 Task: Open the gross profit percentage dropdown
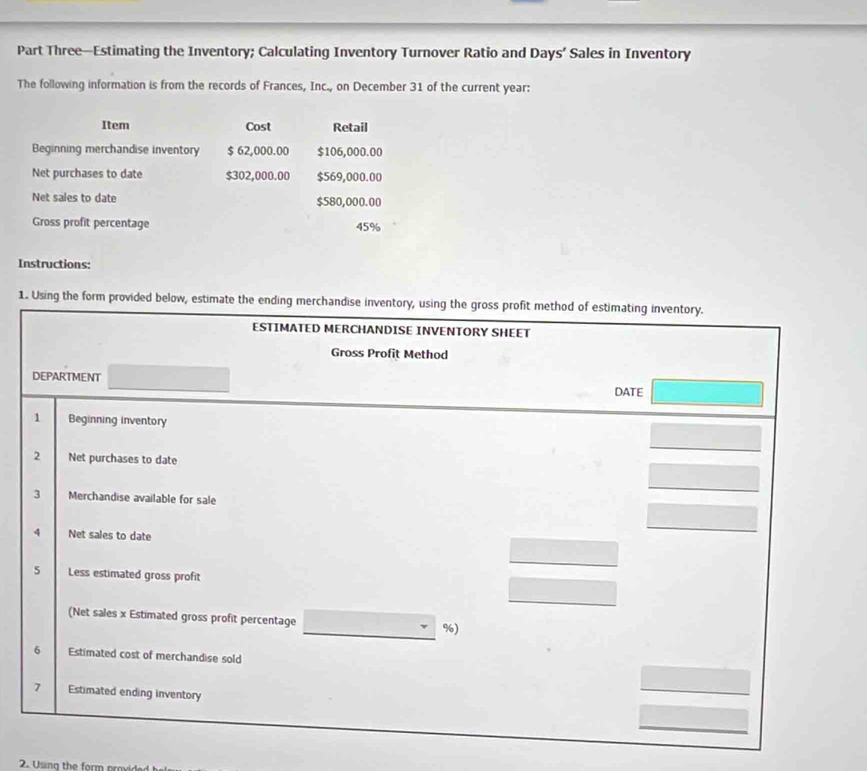[369, 624]
